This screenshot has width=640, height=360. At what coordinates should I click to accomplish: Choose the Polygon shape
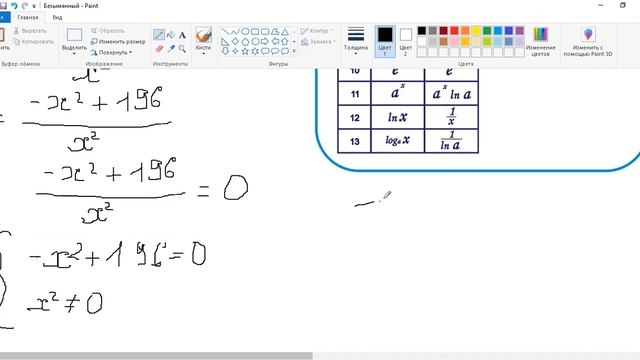[275, 32]
